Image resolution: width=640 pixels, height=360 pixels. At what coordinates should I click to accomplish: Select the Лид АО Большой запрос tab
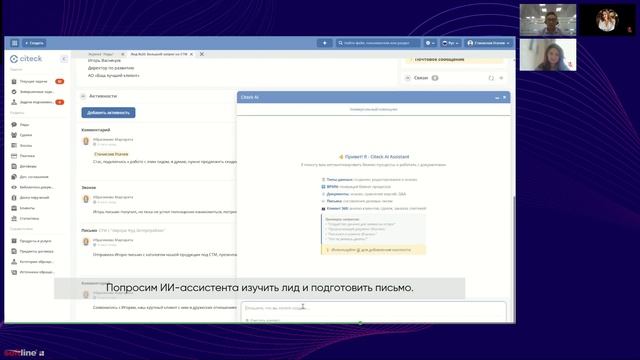(159, 54)
